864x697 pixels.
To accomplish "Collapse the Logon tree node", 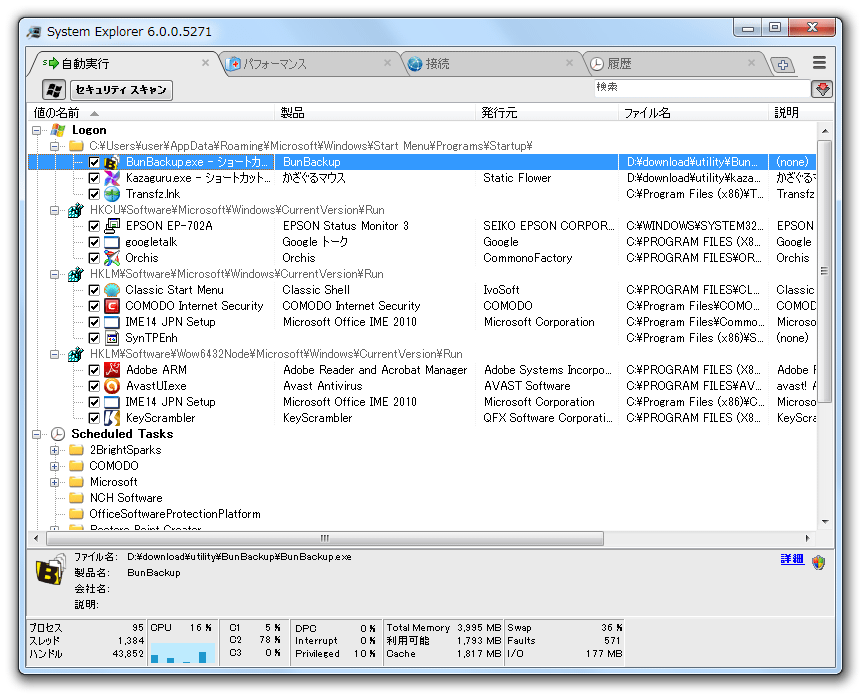I will click(x=36, y=131).
